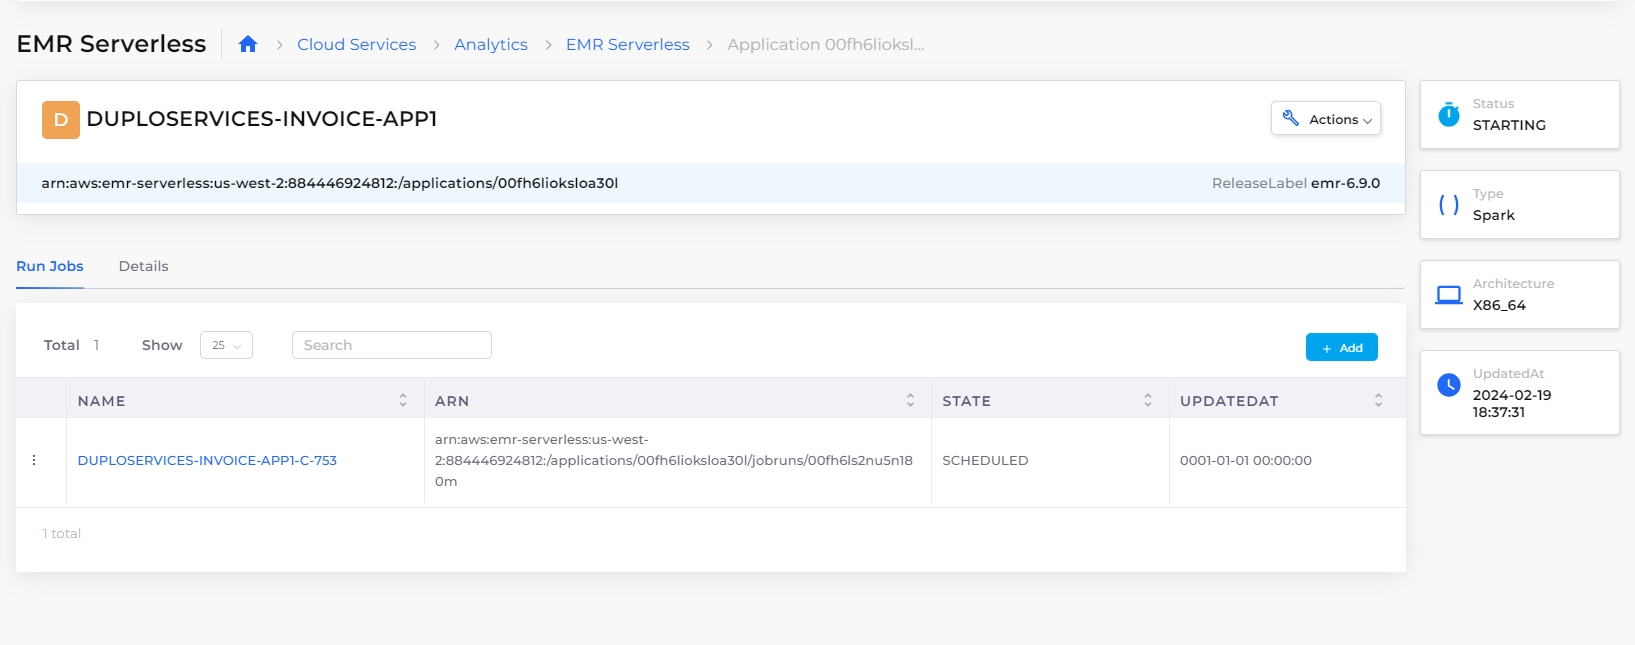Click the parentheses icon in Type card
The width and height of the screenshot is (1635, 645).
tap(1449, 205)
